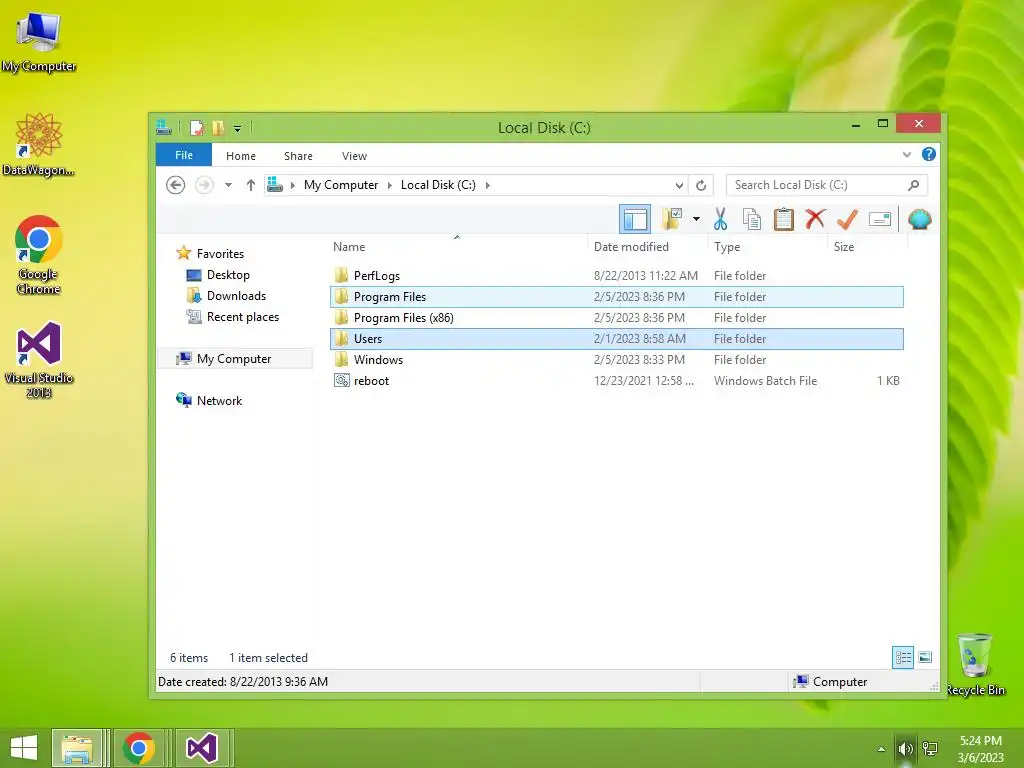Select My Computer in navigation pane
The image size is (1024, 768).
pos(234,359)
